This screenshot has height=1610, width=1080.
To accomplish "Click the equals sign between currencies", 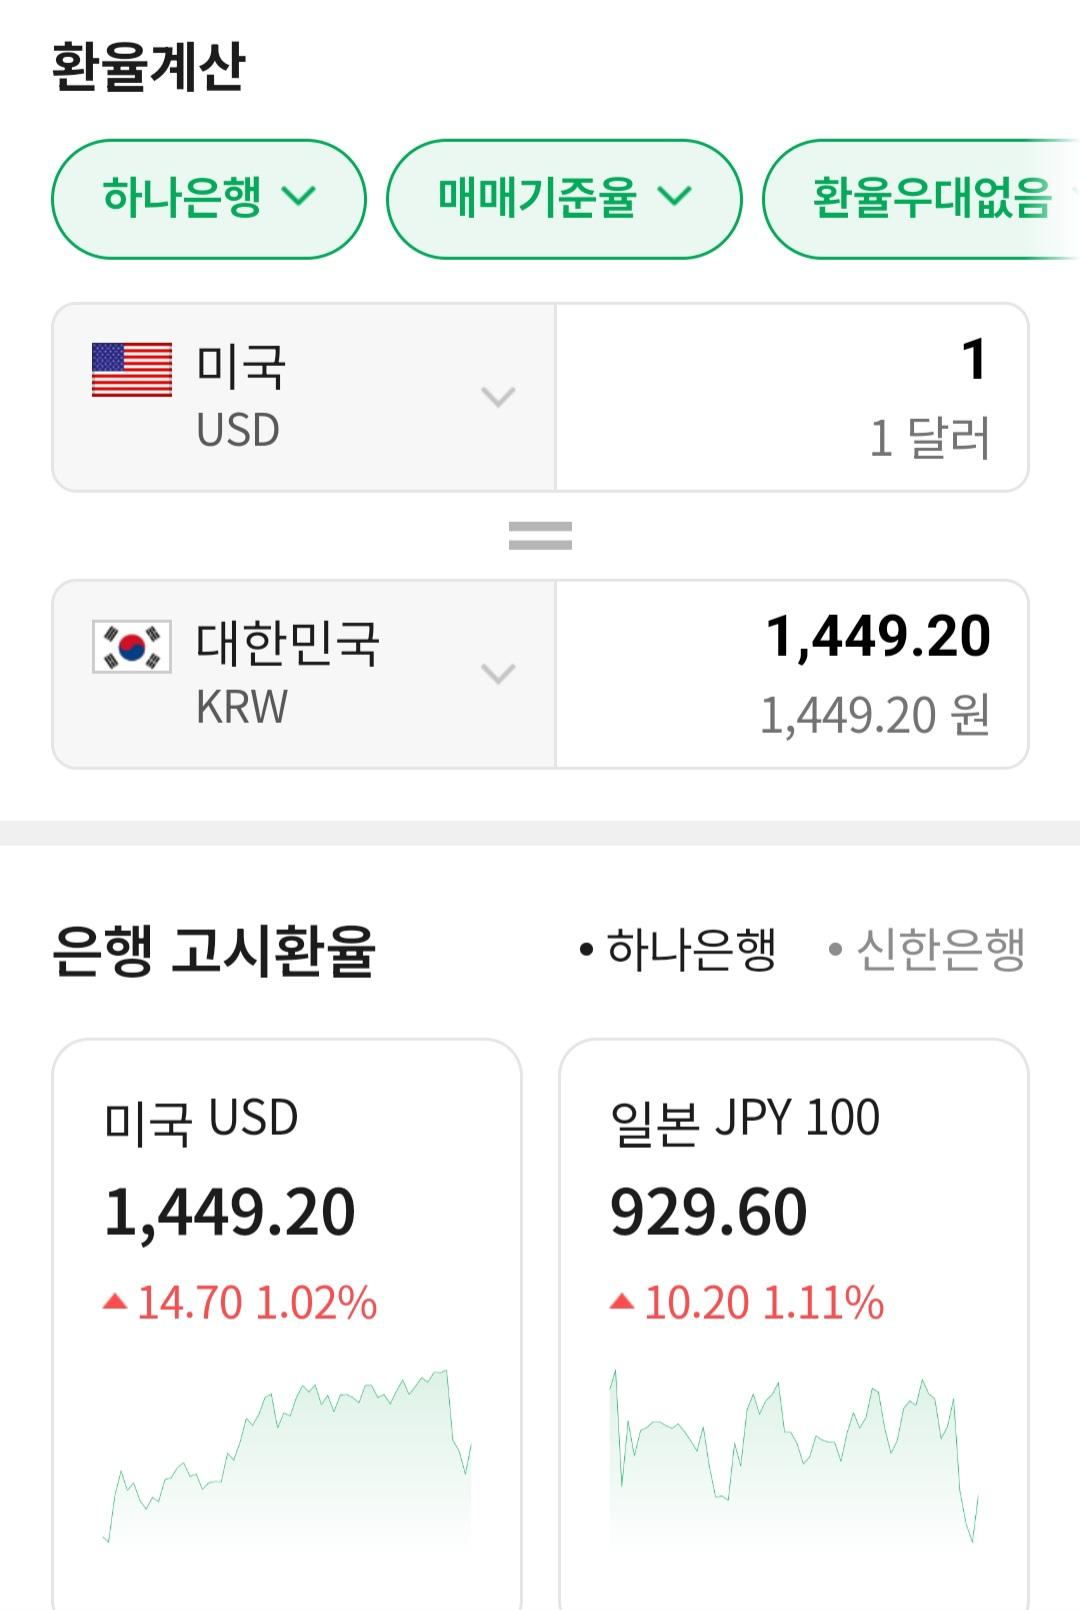I will 540,536.
